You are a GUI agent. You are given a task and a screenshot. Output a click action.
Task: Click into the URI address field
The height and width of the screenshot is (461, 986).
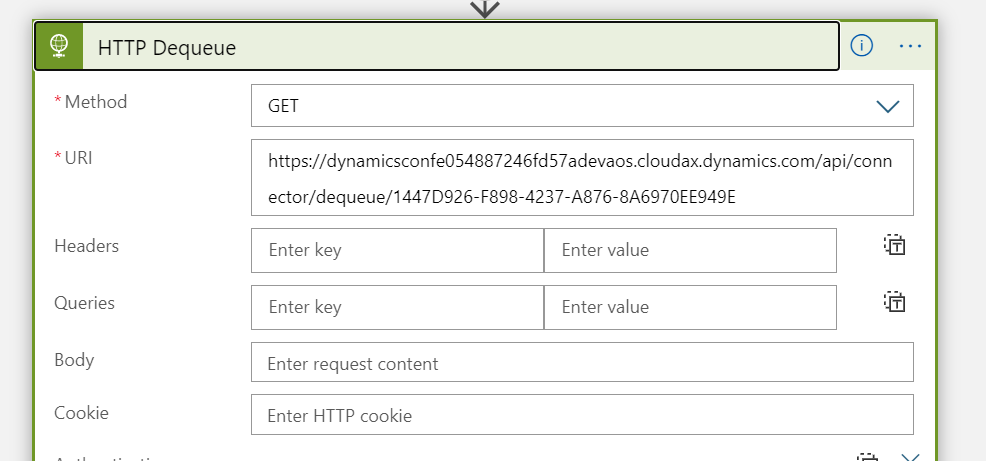coord(582,177)
